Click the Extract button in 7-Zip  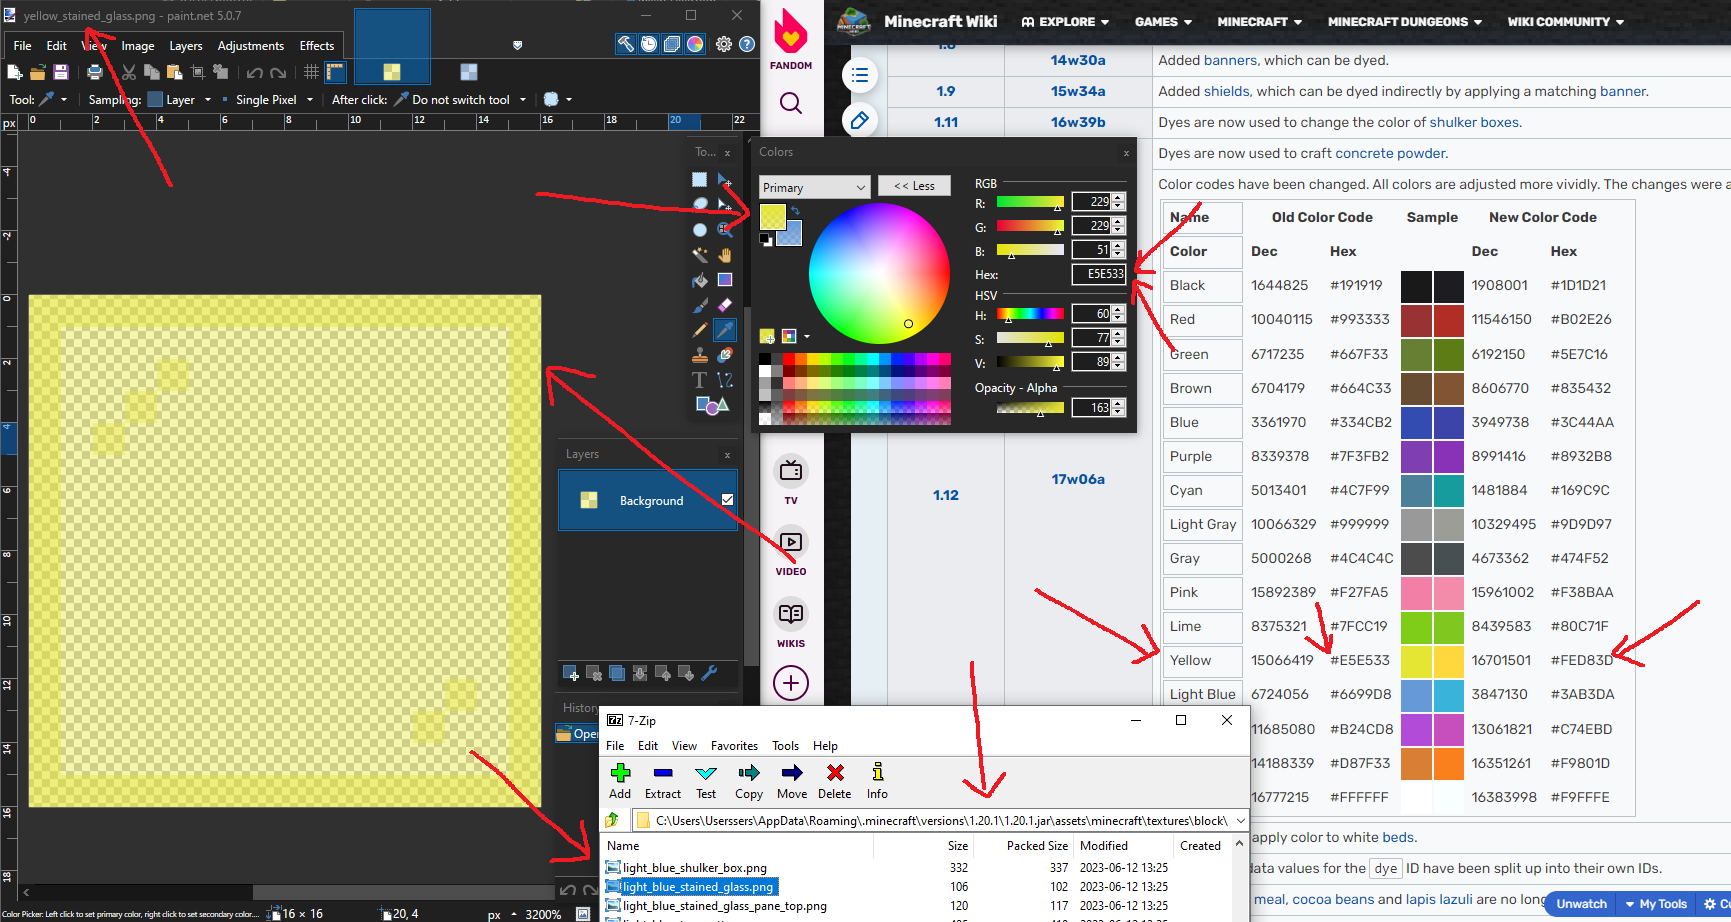pos(662,781)
